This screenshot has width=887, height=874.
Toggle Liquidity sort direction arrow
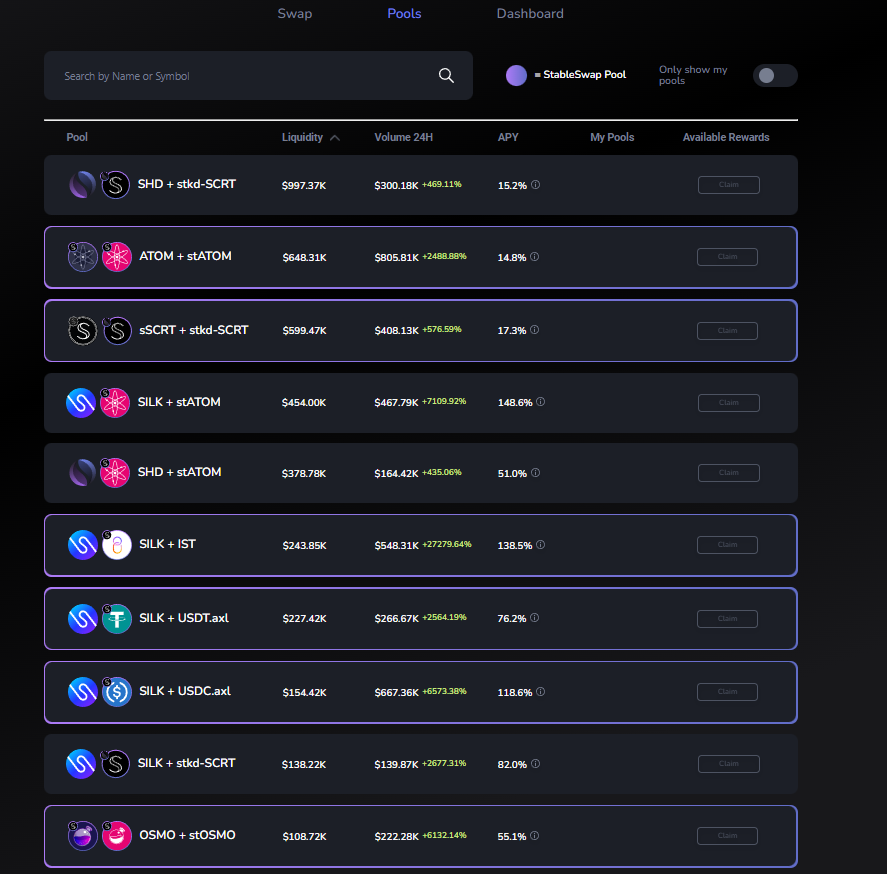pyautogui.click(x=335, y=137)
